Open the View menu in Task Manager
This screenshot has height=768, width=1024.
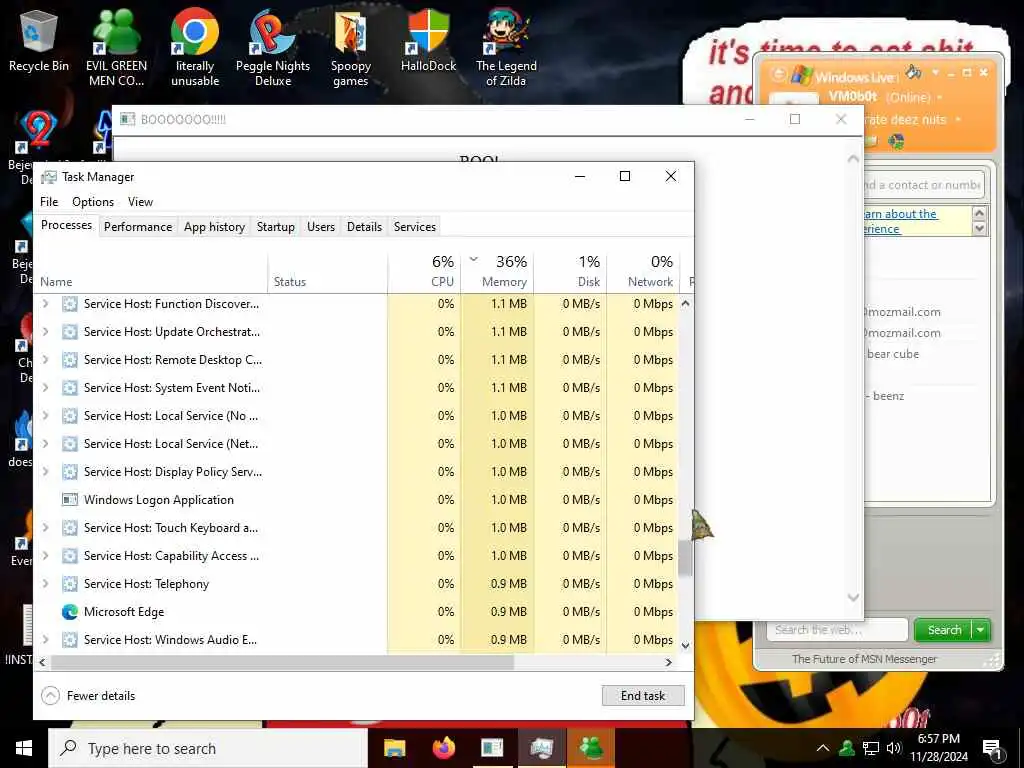tap(140, 202)
